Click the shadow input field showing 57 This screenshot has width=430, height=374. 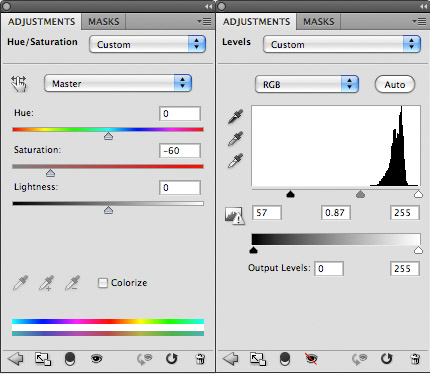[267, 213]
